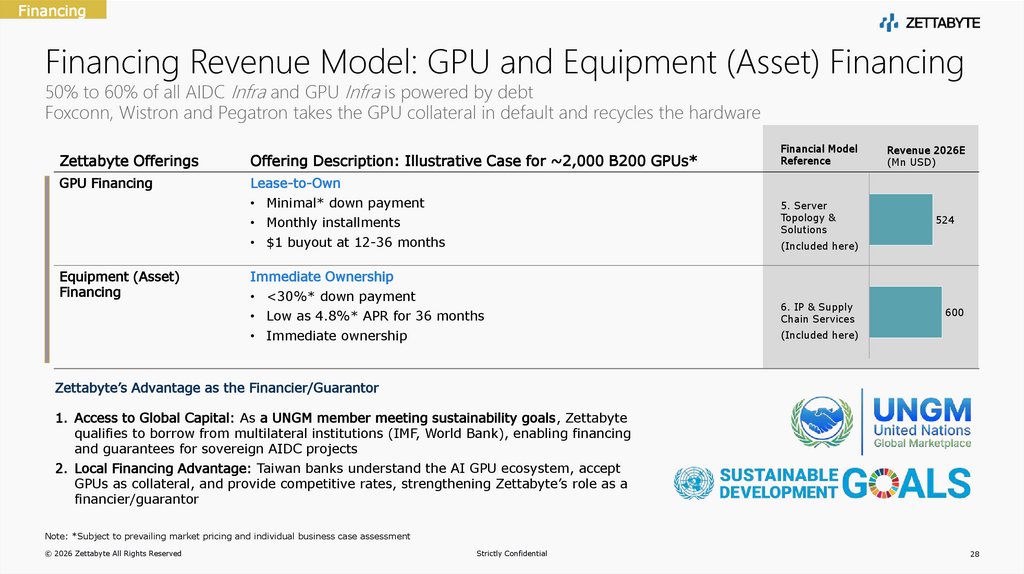Click the ZETTABYTE wordmark

(942, 23)
